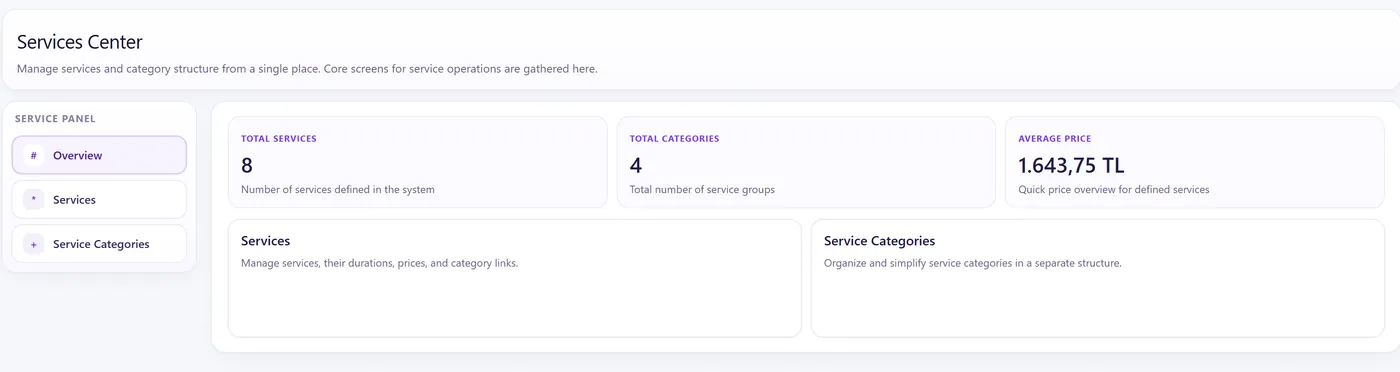Screen dimensions: 1400x372
Task: Click 'Organize and simplify service categories' description
Action: tap(973, 264)
